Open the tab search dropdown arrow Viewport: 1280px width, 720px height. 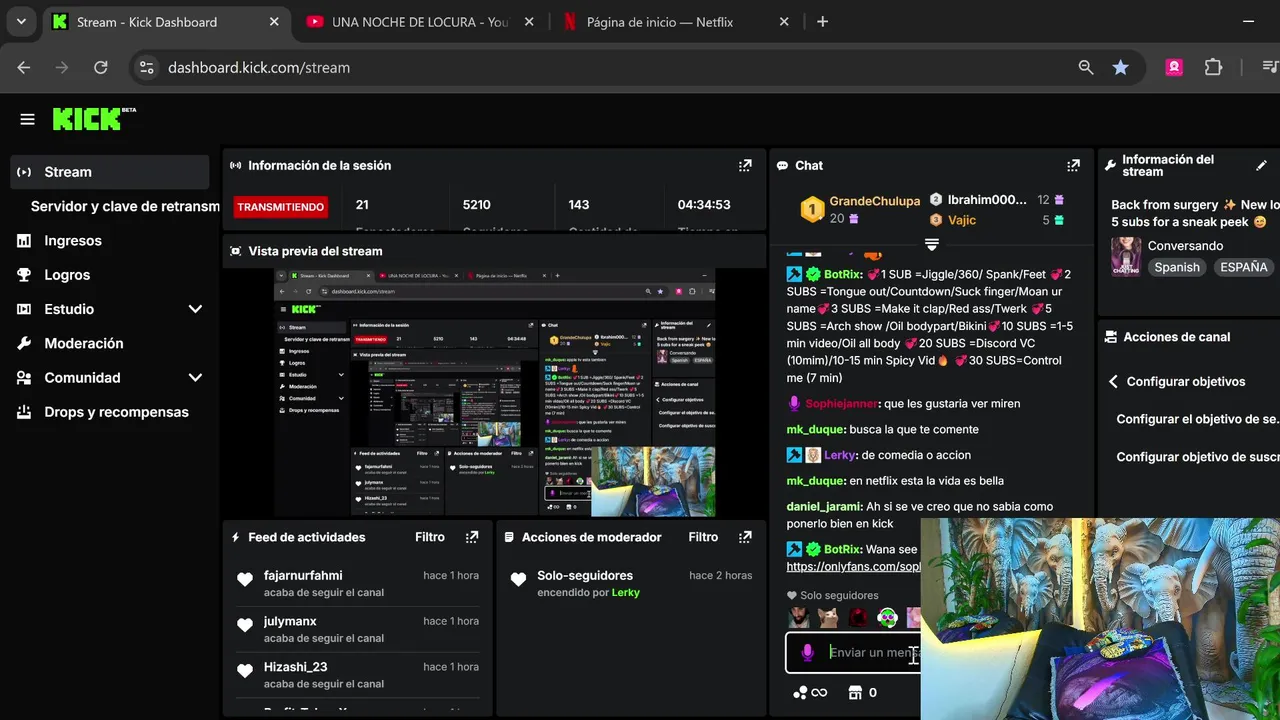click(21, 22)
